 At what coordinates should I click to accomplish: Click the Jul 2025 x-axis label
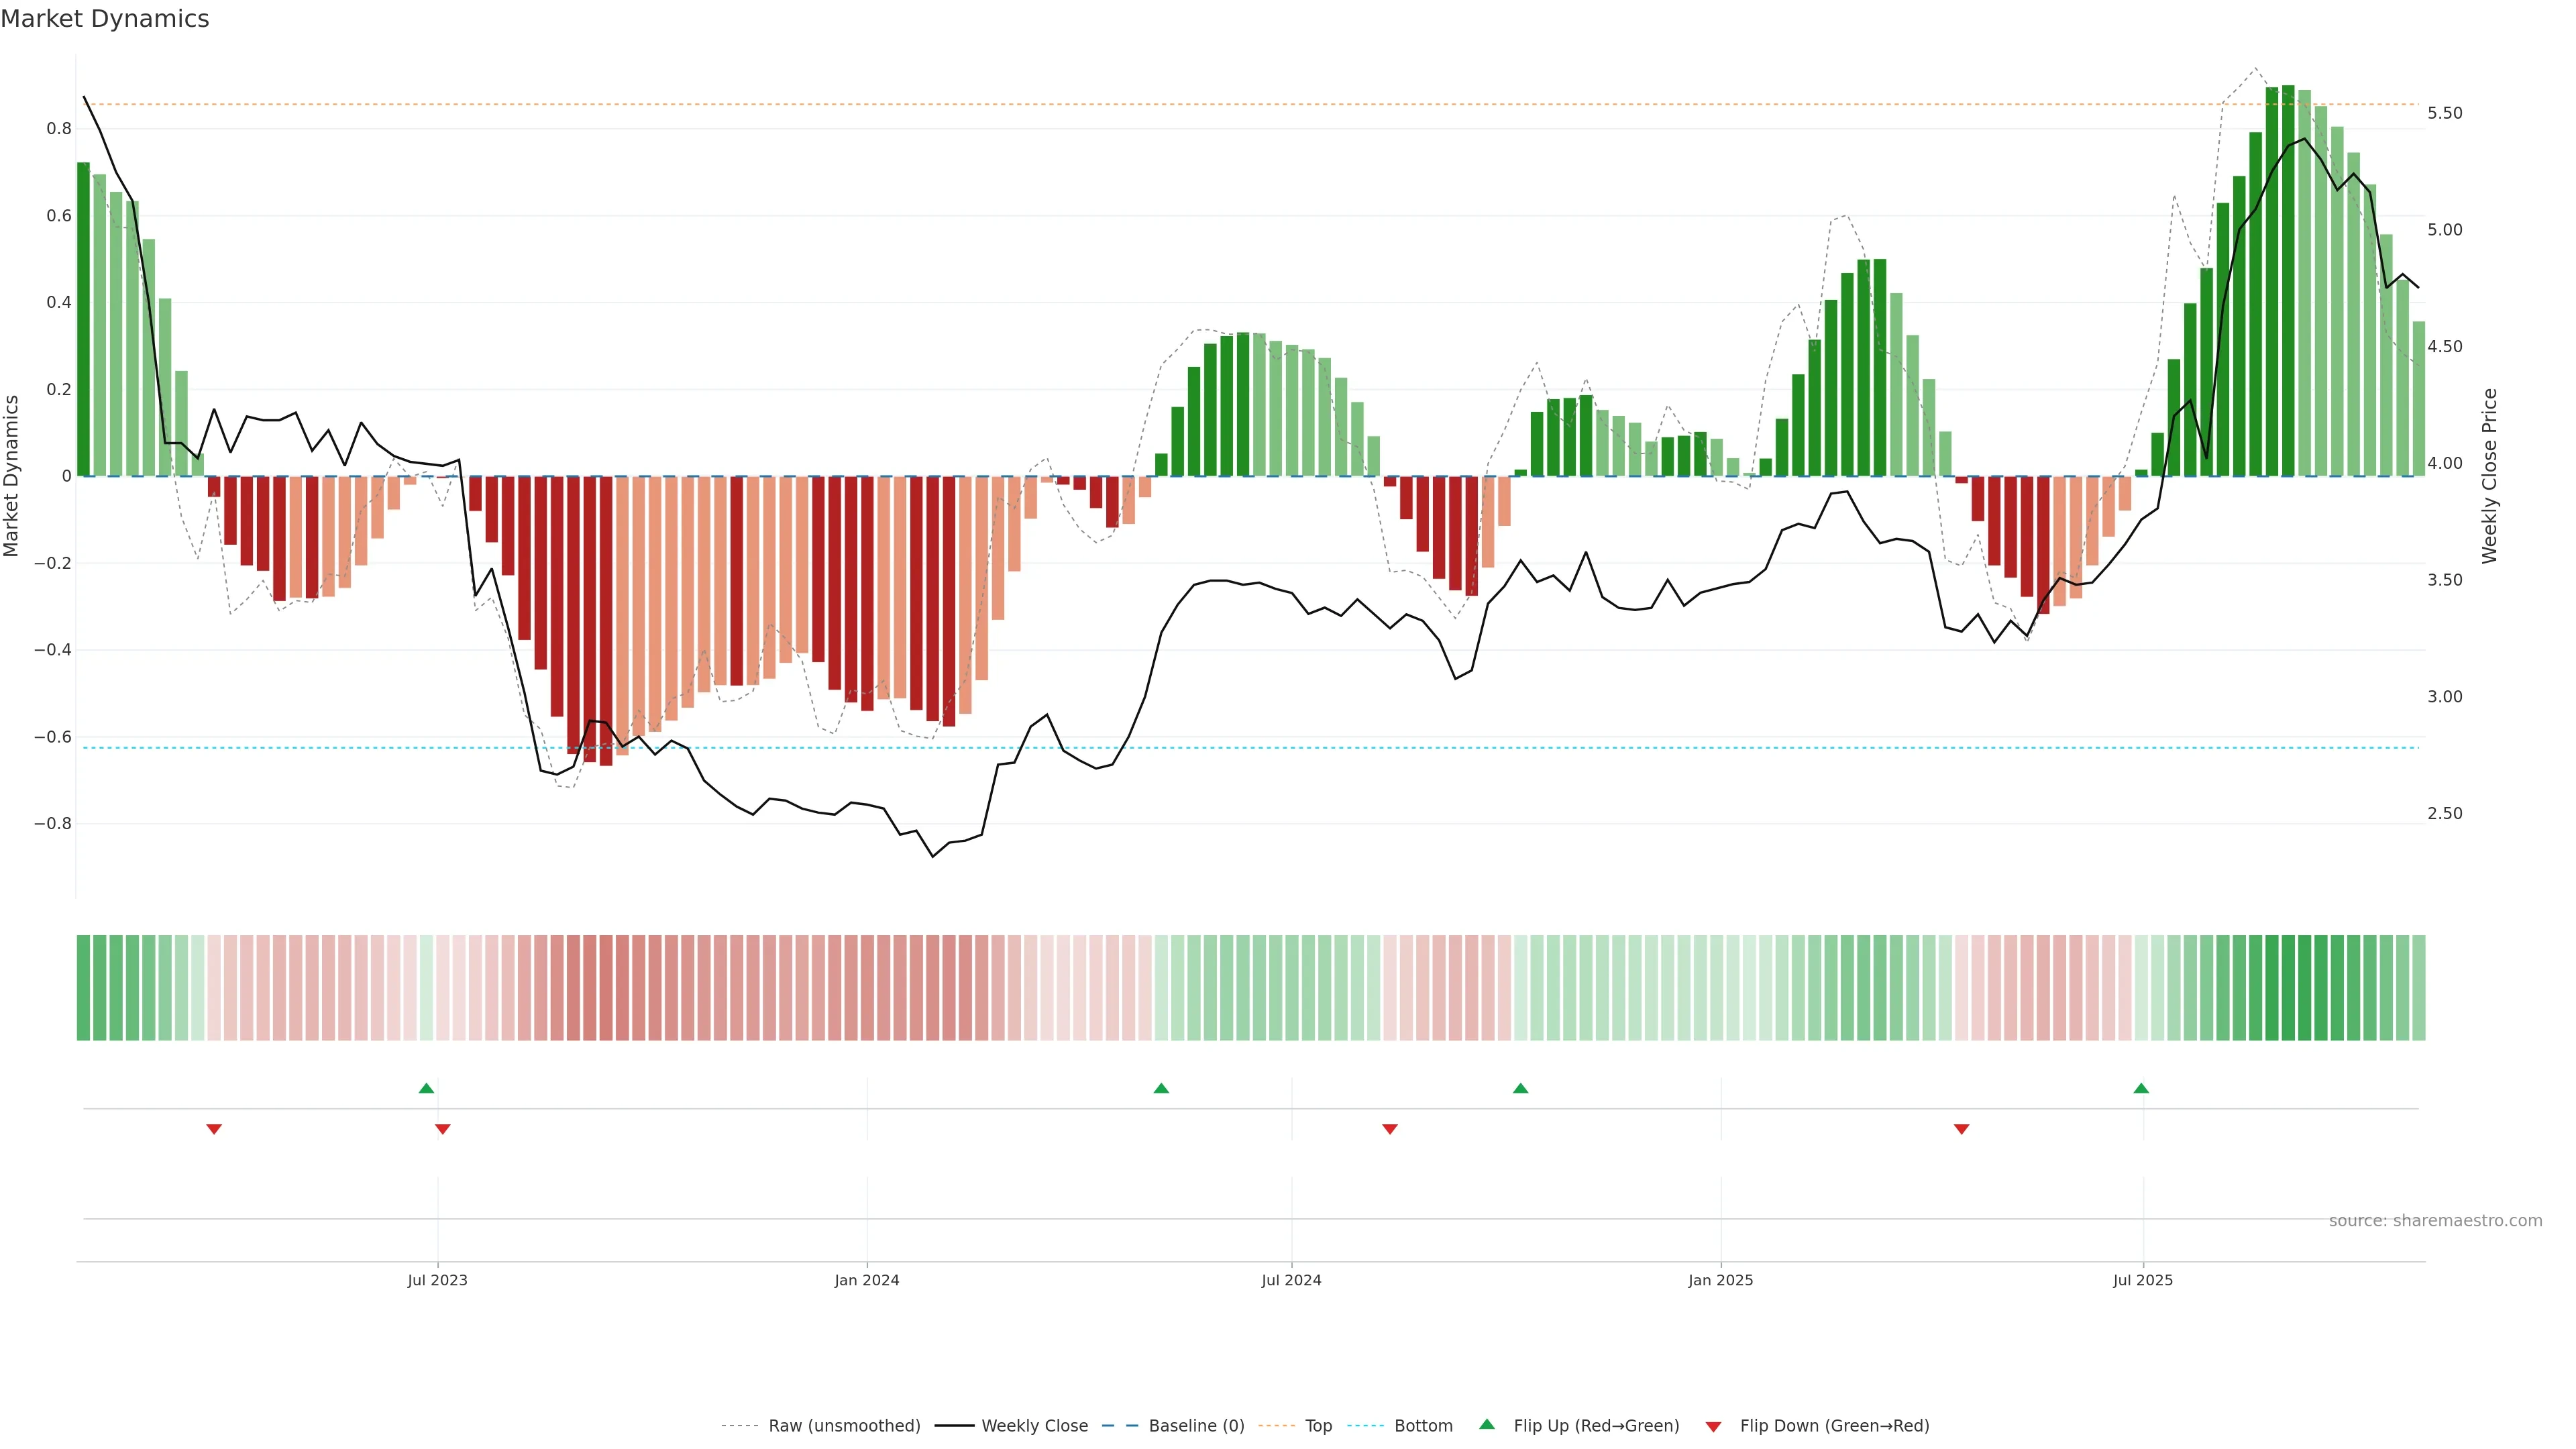2142,1280
